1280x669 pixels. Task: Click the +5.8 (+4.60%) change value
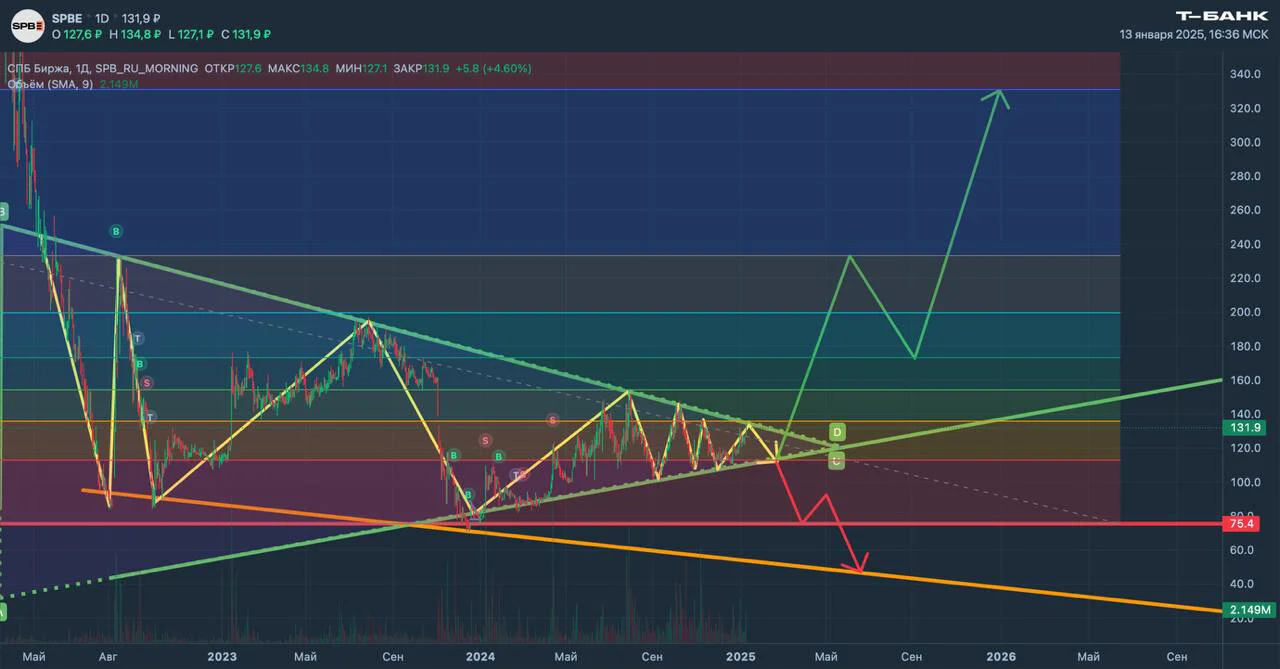coord(493,69)
